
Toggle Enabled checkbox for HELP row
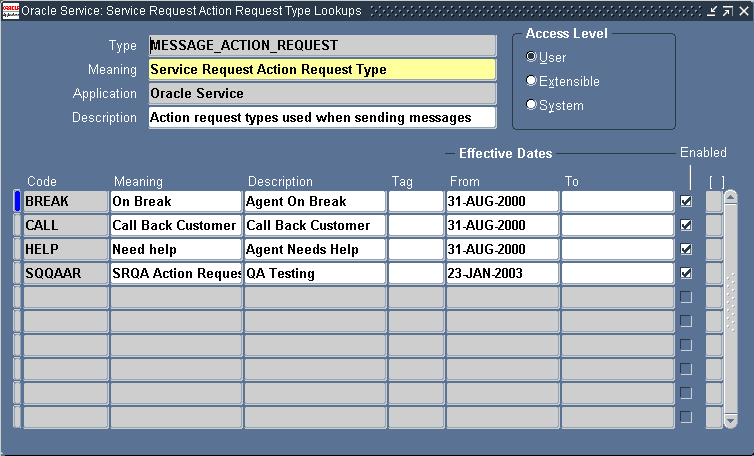[x=686, y=249]
